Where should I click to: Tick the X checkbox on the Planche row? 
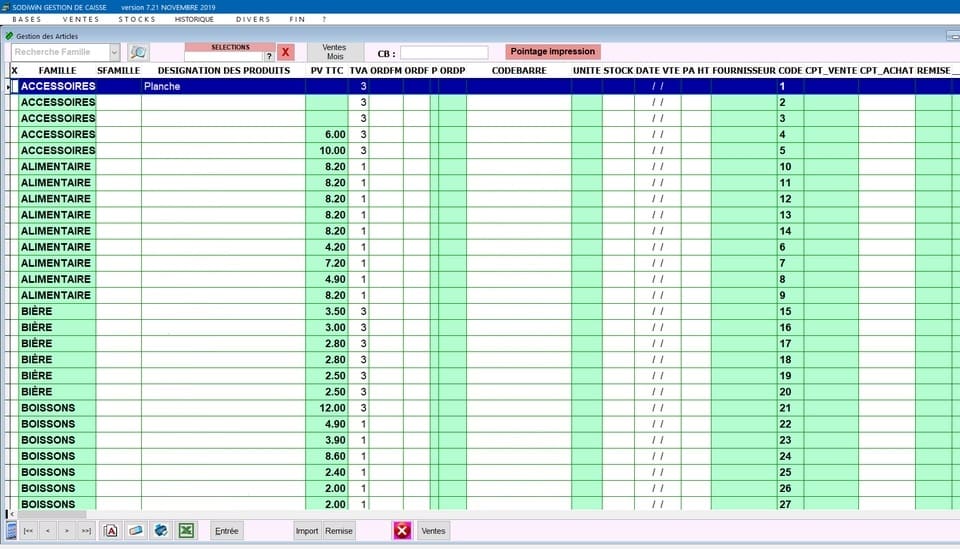15,86
